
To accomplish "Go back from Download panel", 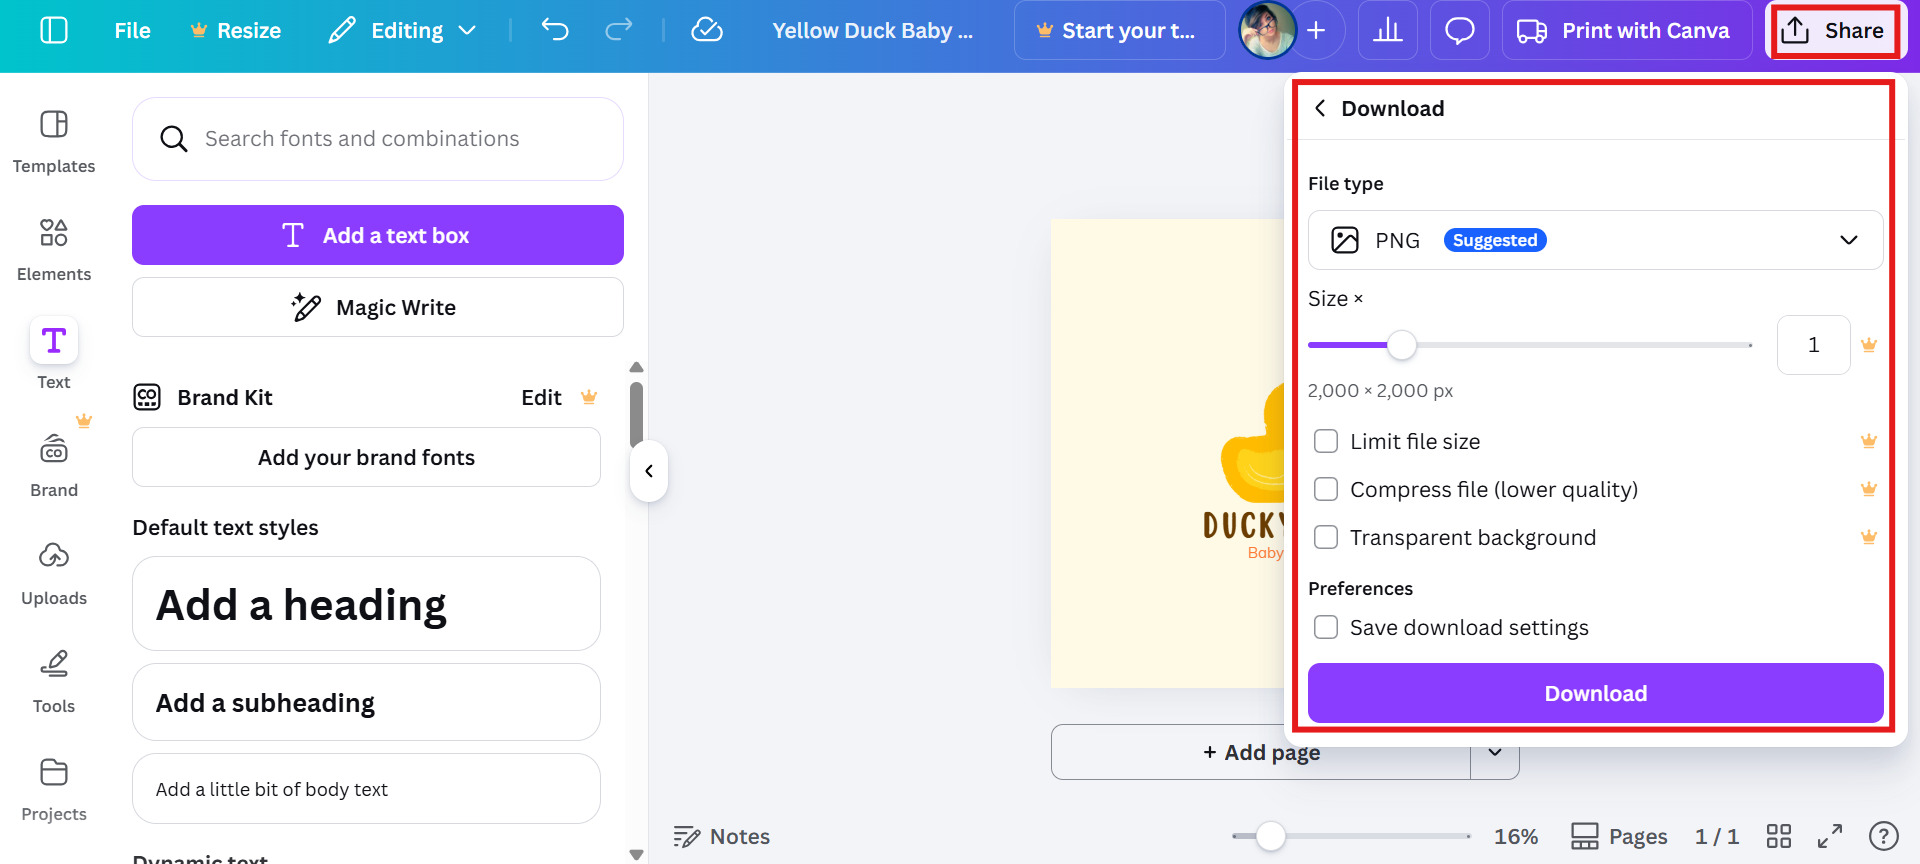I will 1320,108.
